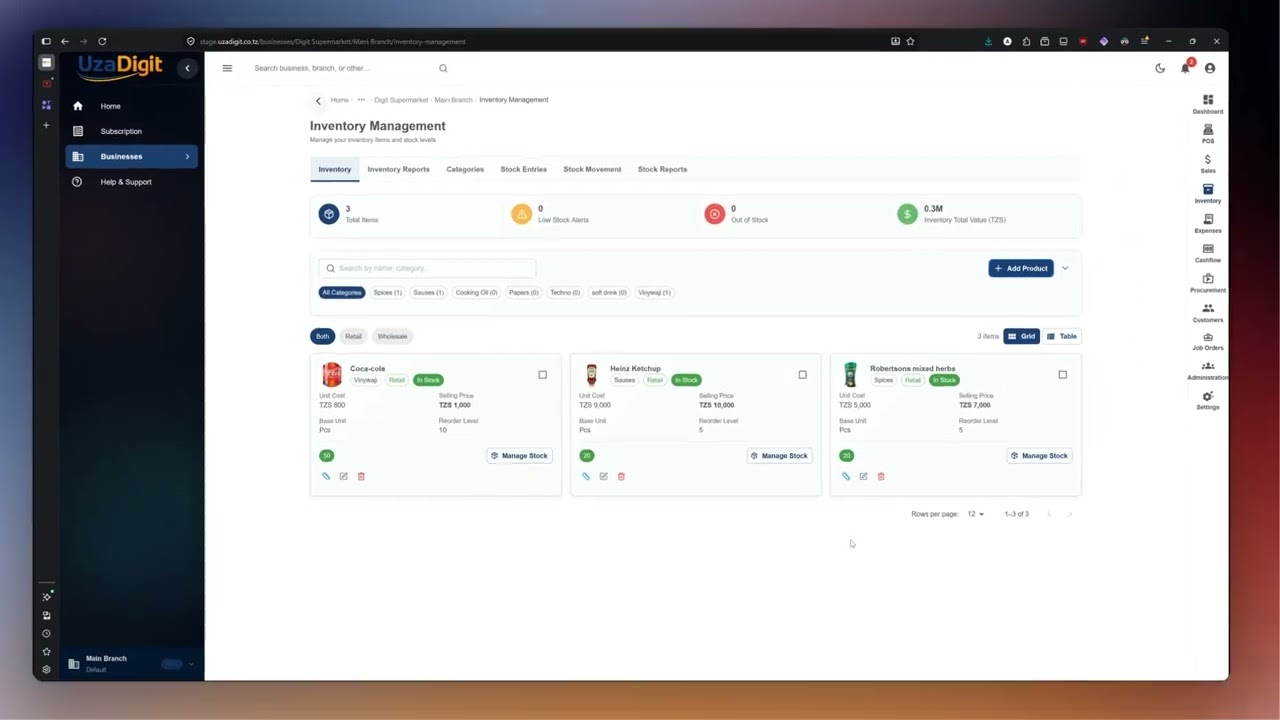Open the Rows per page dropdown
The image size is (1280, 720).
click(x=975, y=514)
